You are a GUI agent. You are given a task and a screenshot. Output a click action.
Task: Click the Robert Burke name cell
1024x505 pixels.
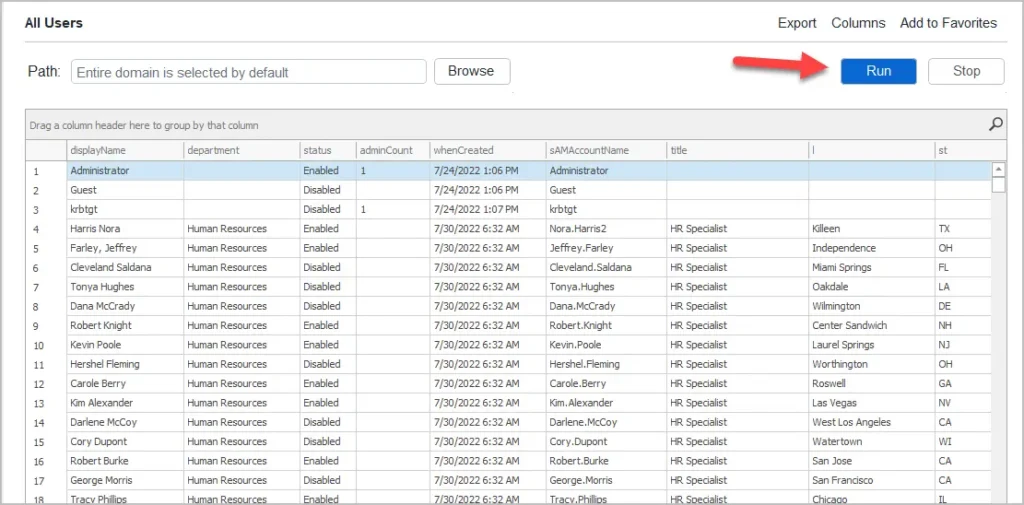coord(125,461)
